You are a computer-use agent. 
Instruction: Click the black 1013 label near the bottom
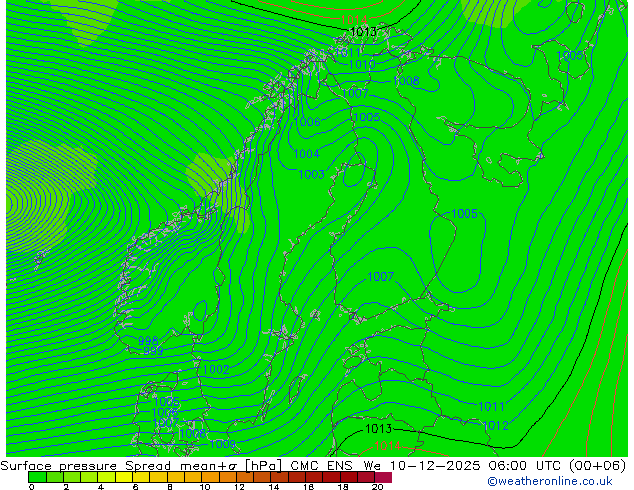click(x=378, y=429)
